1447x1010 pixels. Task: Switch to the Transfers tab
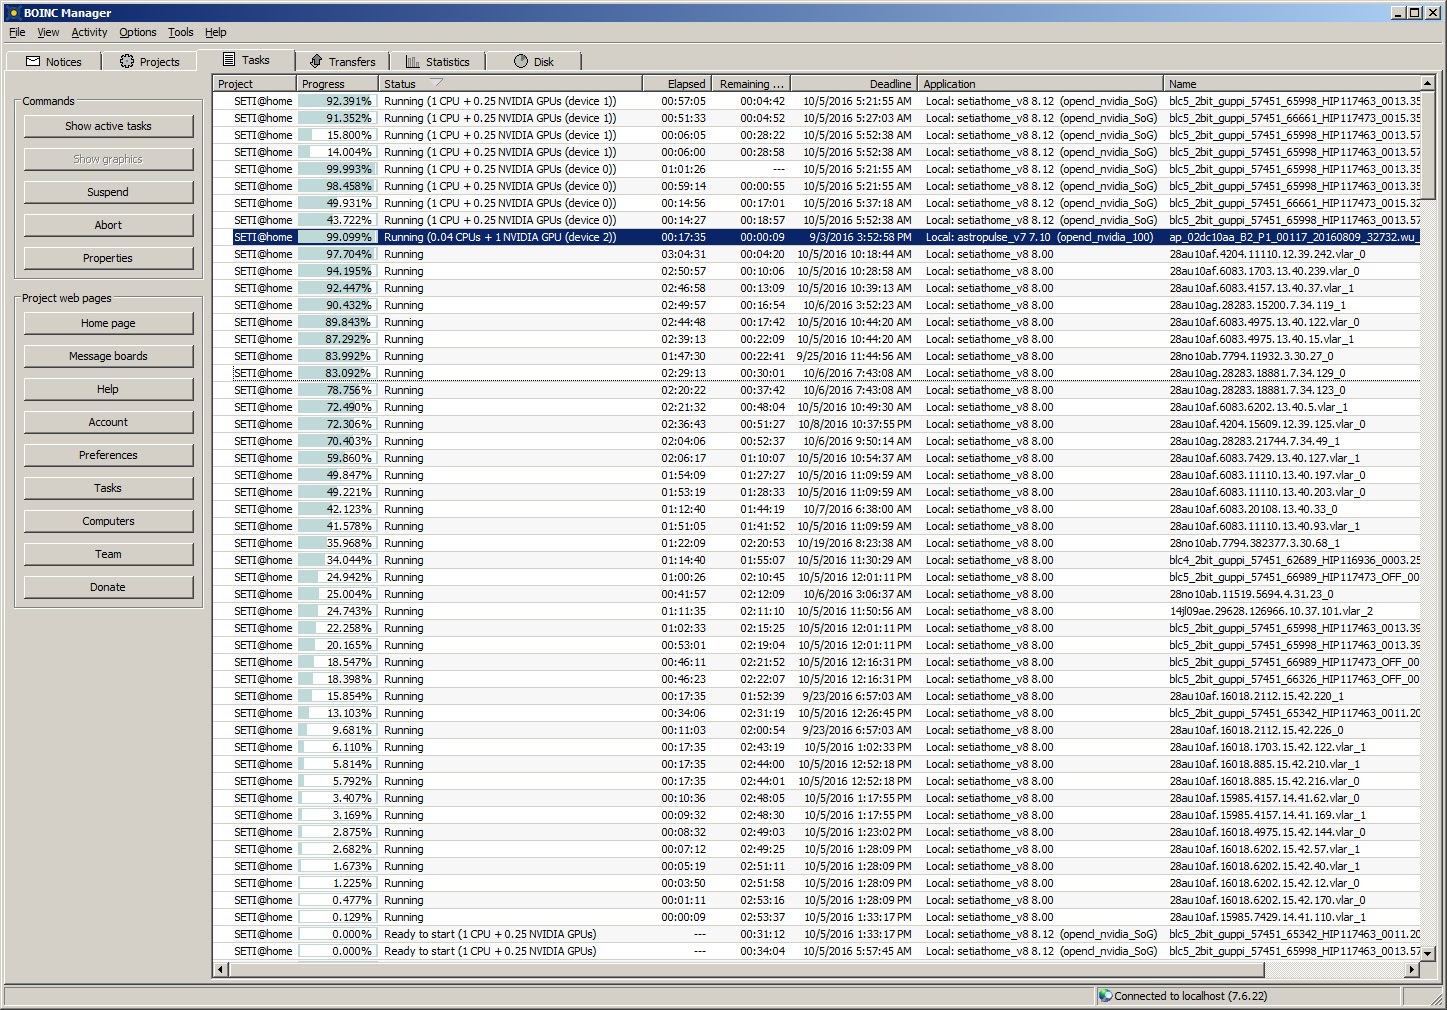(343, 61)
